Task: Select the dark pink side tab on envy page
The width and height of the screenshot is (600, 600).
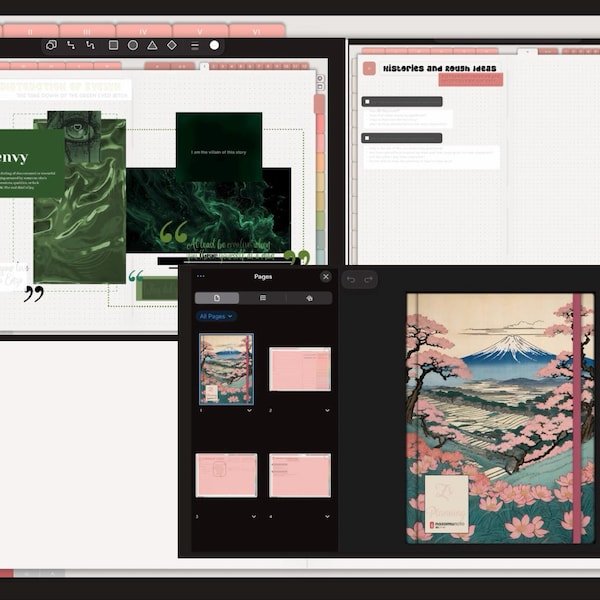Action: click(320, 104)
